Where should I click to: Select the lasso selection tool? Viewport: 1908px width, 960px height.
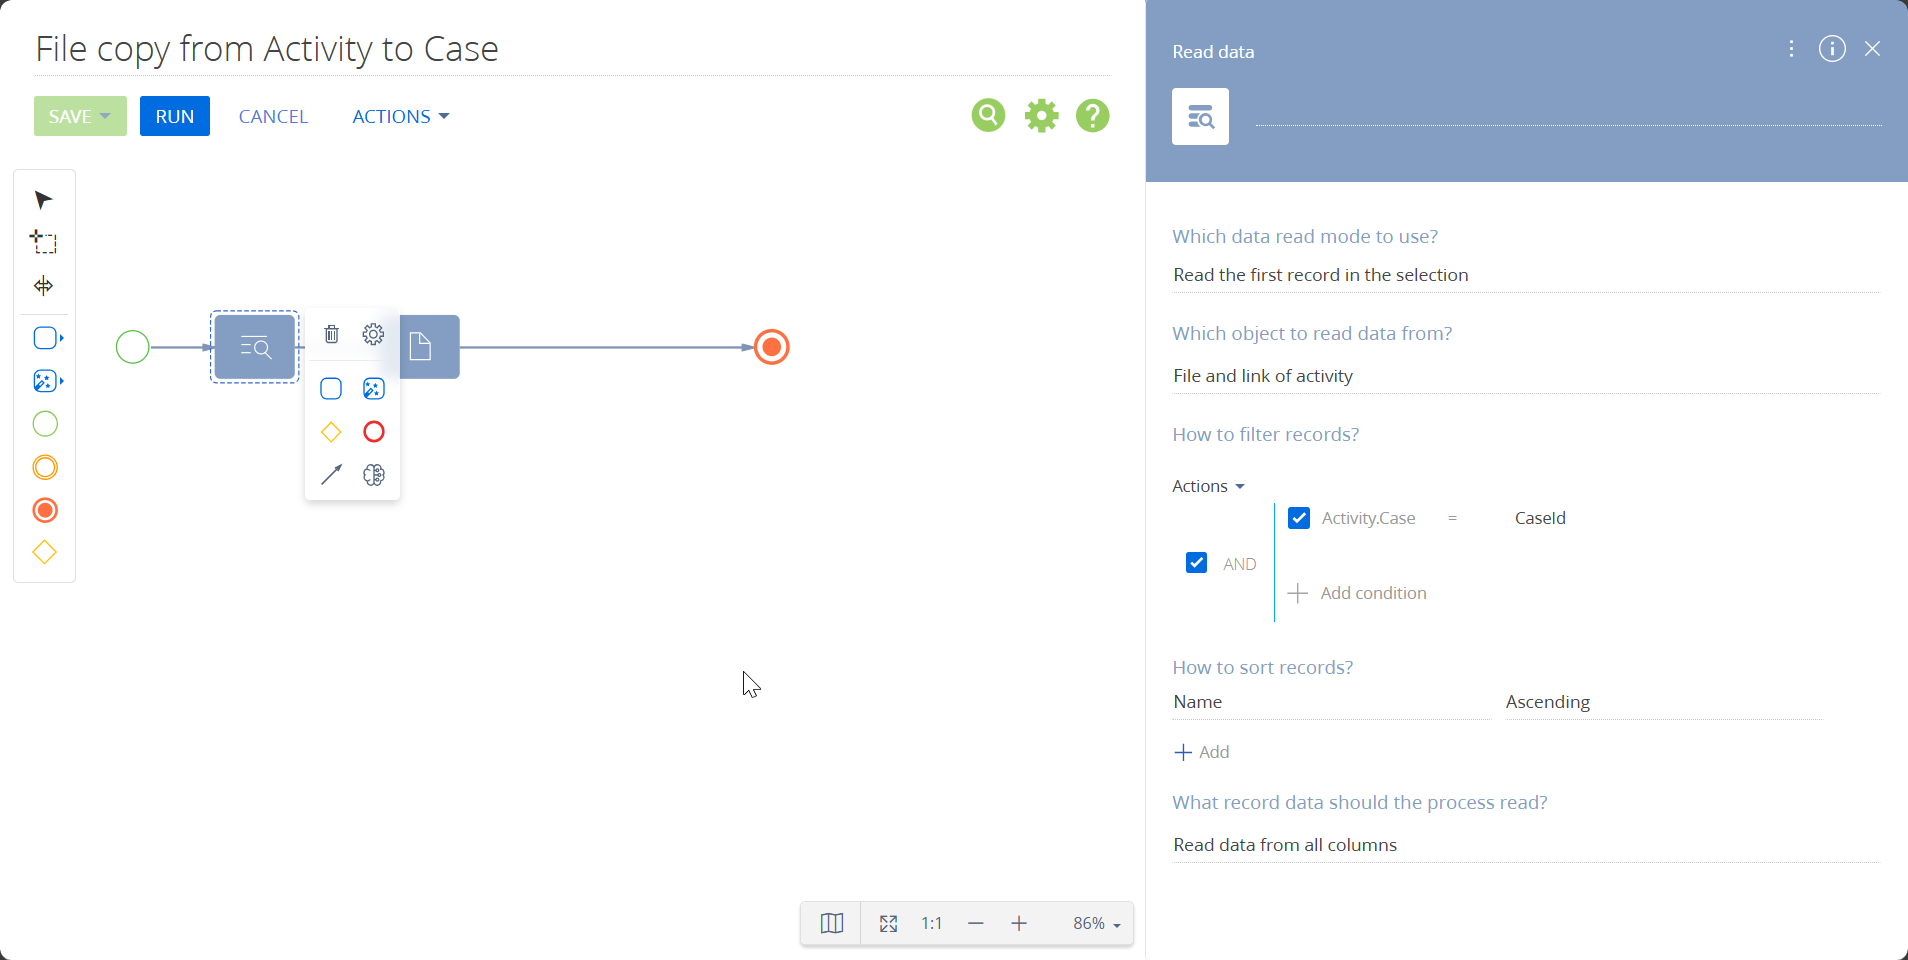pos(44,243)
